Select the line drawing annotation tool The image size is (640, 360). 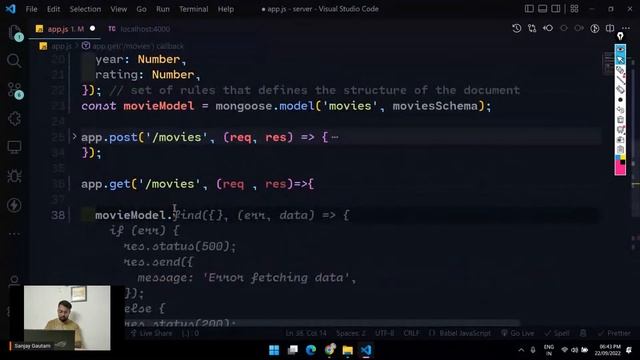click(620, 80)
